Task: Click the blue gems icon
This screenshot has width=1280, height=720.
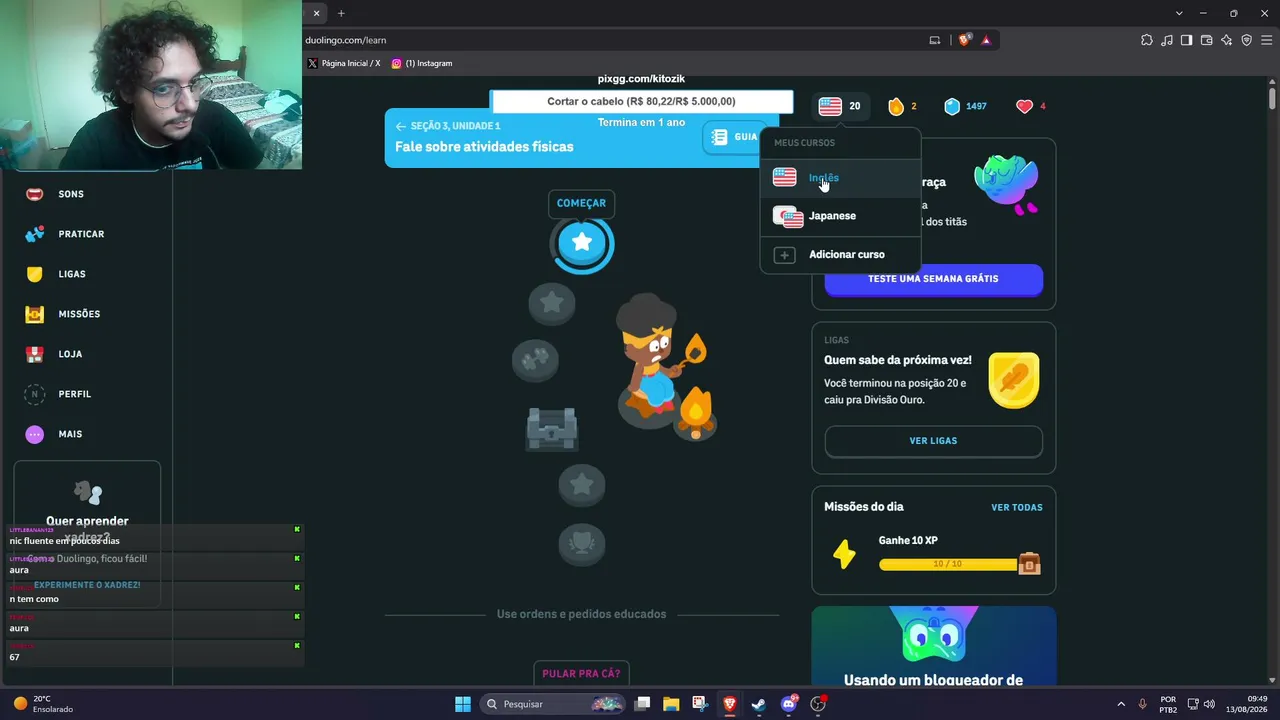Action: pos(952,106)
